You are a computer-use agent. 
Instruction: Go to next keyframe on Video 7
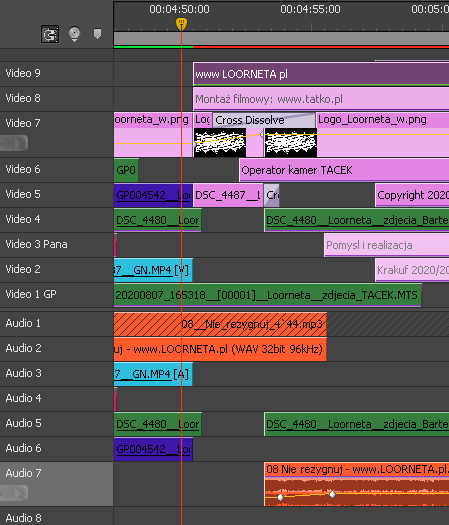click(18, 144)
